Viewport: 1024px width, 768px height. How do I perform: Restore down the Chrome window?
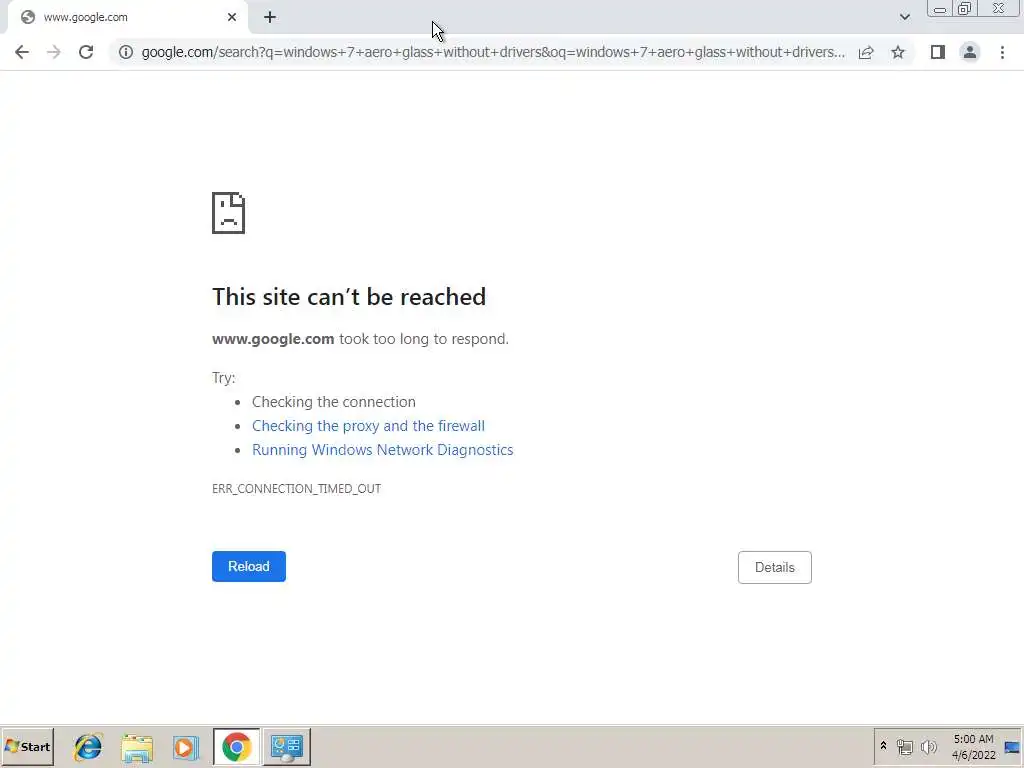point(965,9)
